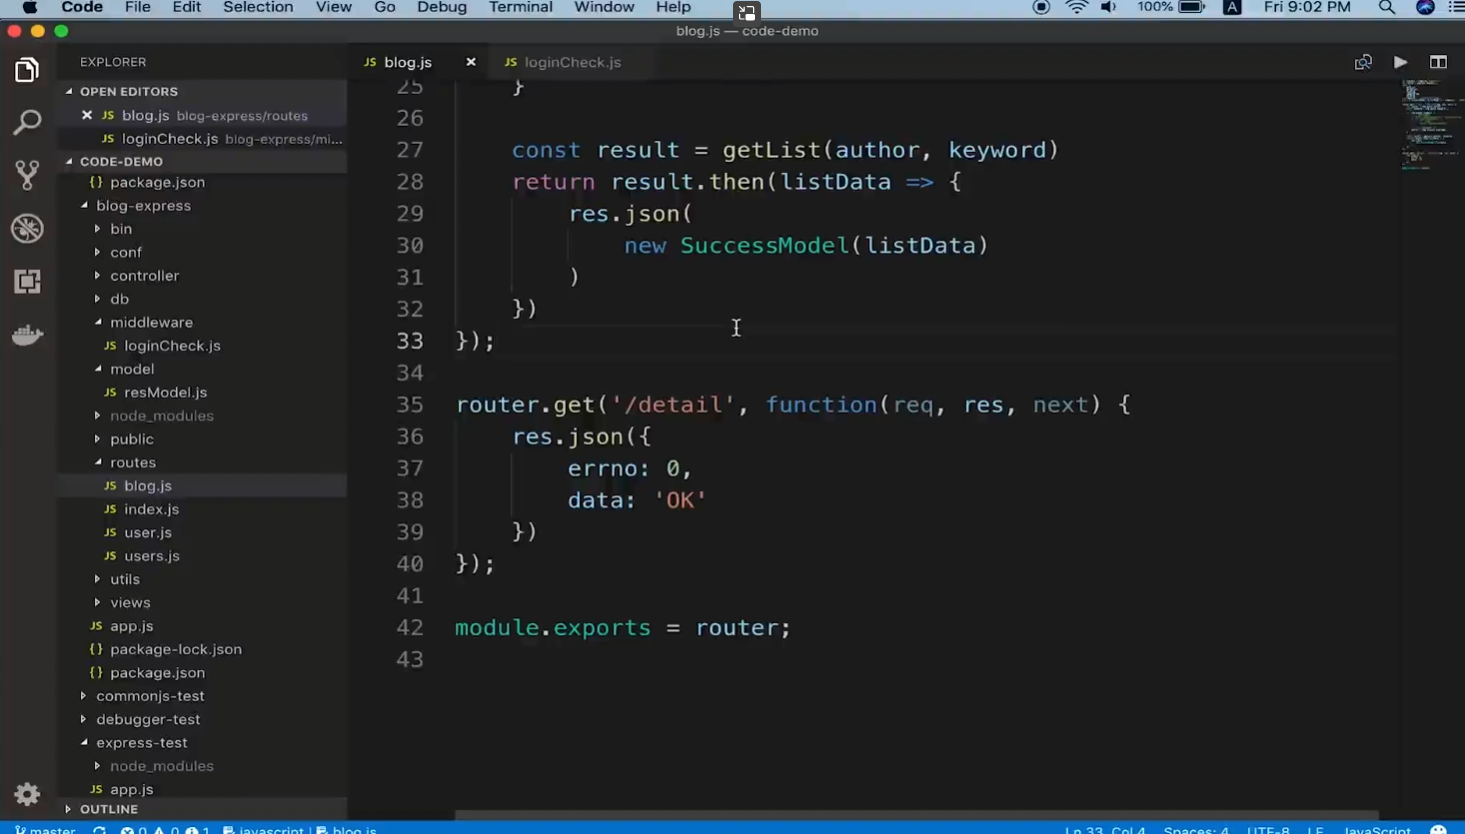Viewport: 1465px width, 834px height.
Task: Click the feedback smiley in status bar
Action: (x=1438, y=829)
